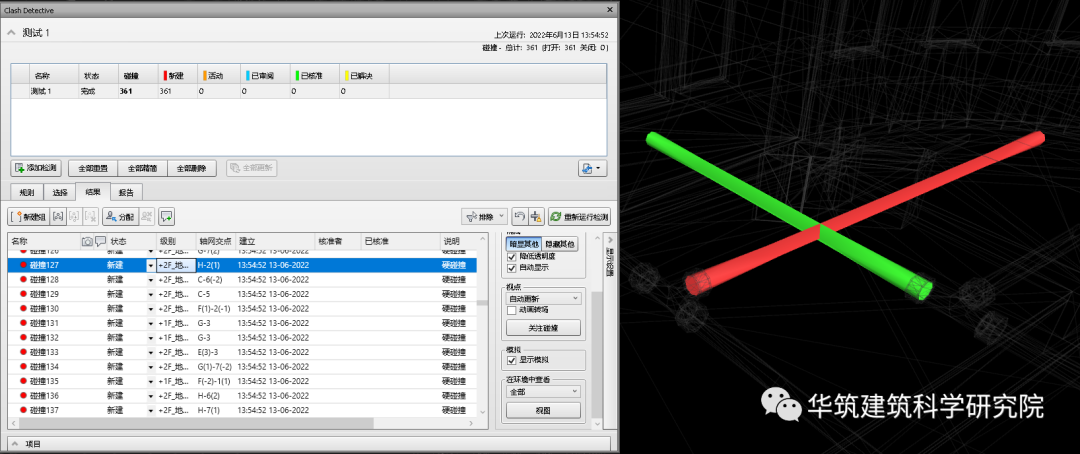The width and height of the screenshot is (1080, 454).
Task: Toggle the 自动显示 checkbox
Action: 511,268
